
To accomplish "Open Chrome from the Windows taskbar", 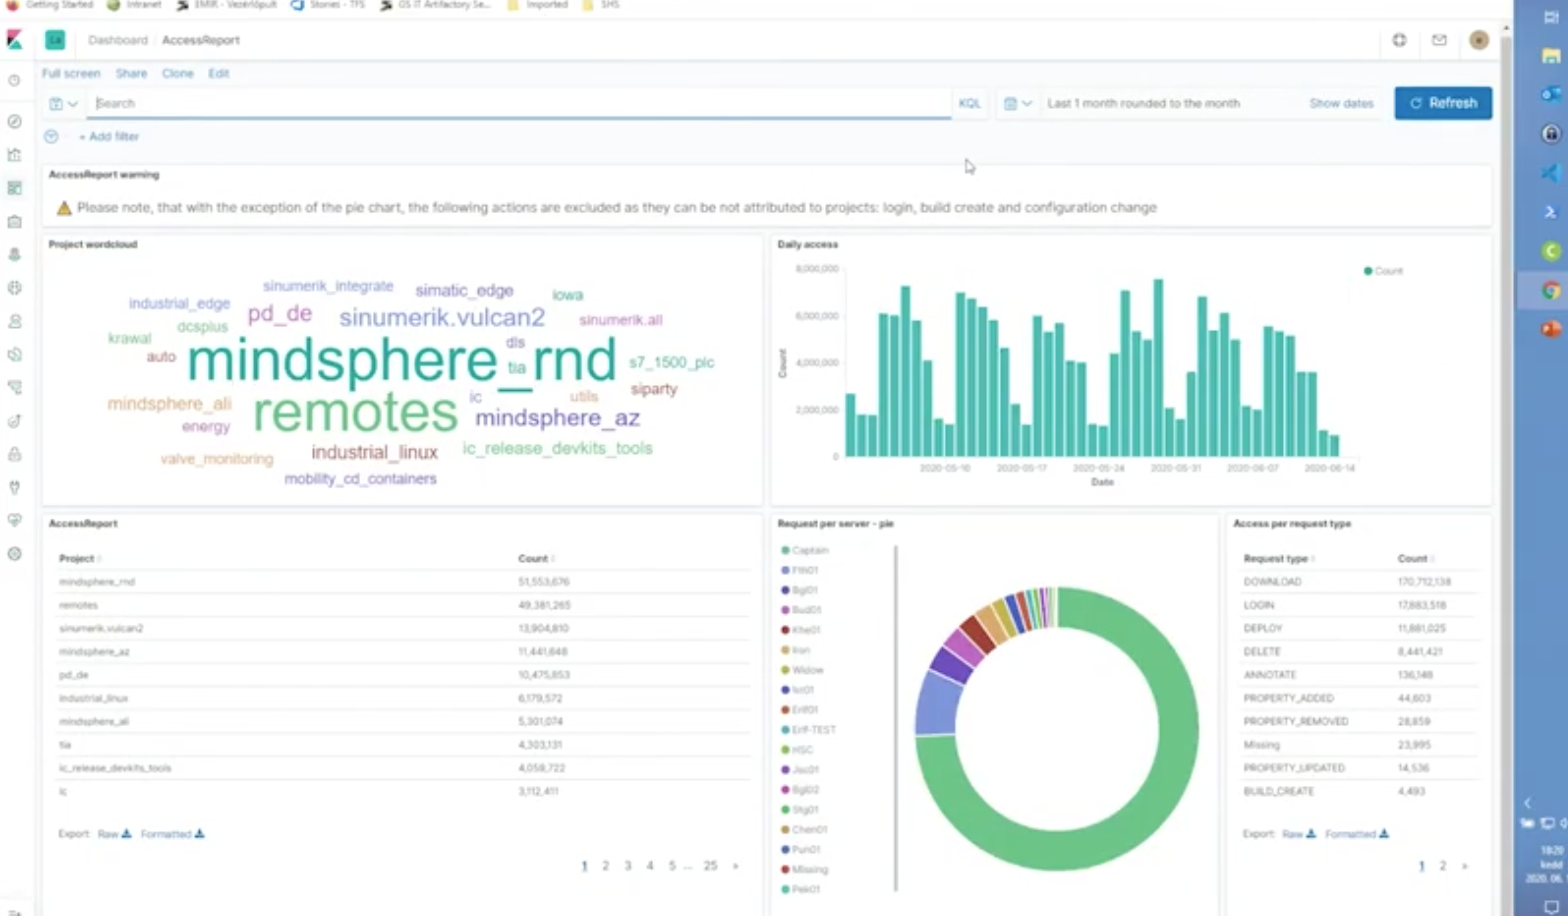I will point(1551,290).
